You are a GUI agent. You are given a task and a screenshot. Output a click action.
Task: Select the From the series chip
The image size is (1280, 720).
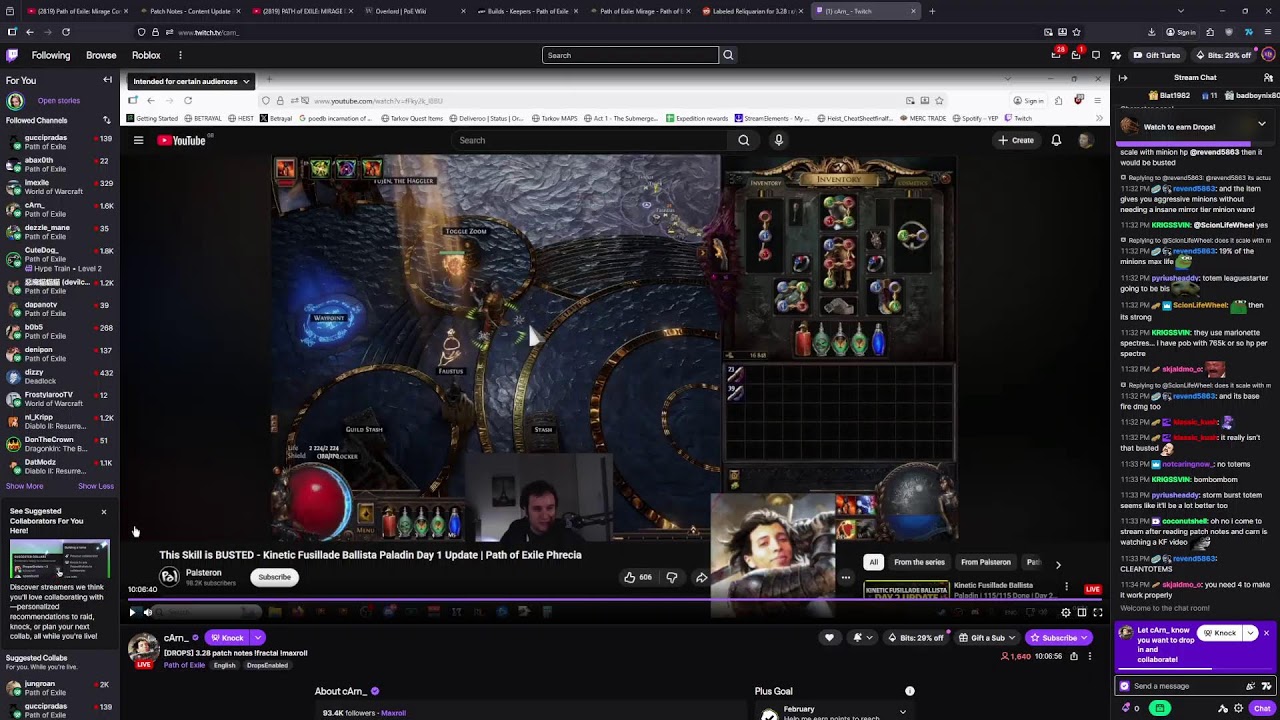pyautogui.click(x=919, y=562)
